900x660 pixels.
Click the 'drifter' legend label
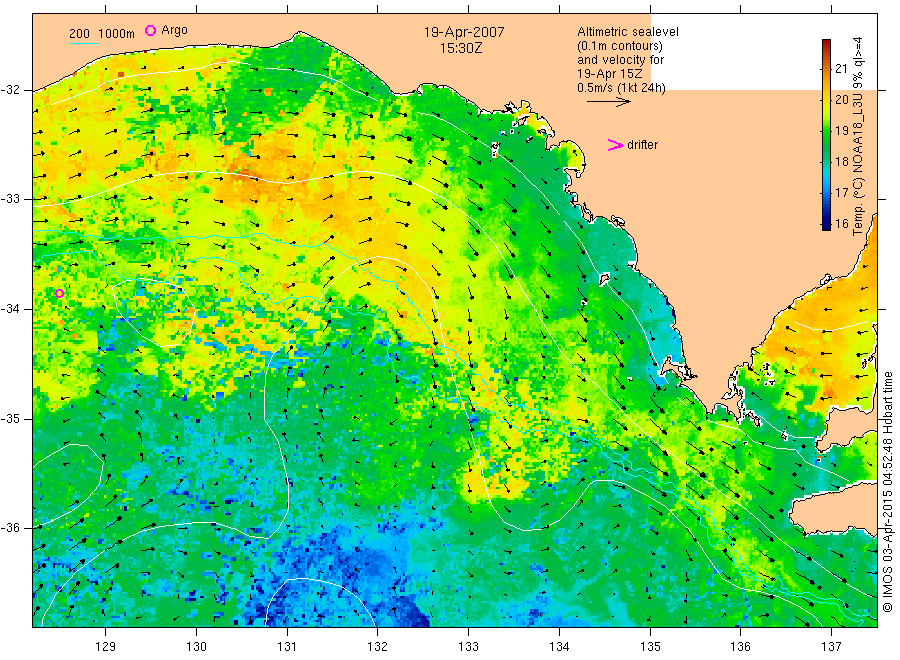click(x=642, y=145)
